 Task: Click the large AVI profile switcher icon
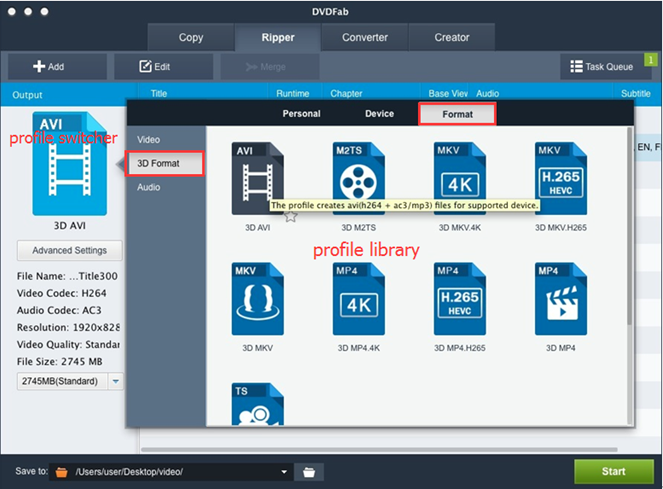click(x=70, y=164)
